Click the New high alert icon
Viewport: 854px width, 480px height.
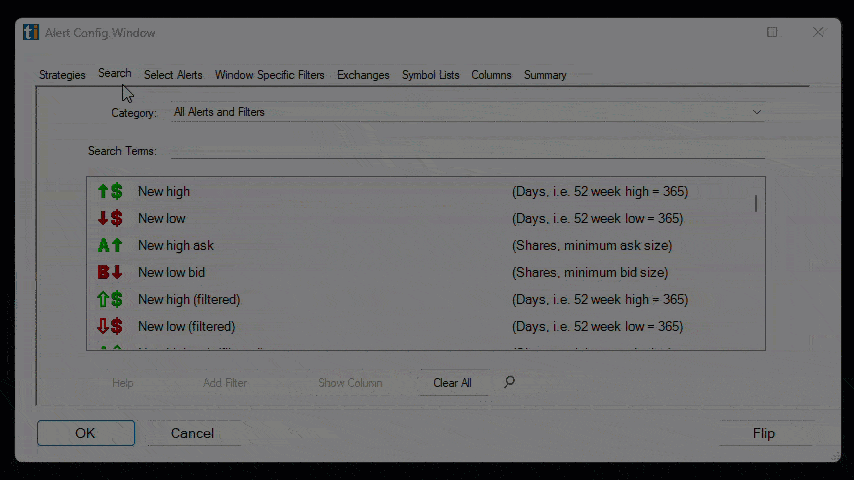point(110,191)
